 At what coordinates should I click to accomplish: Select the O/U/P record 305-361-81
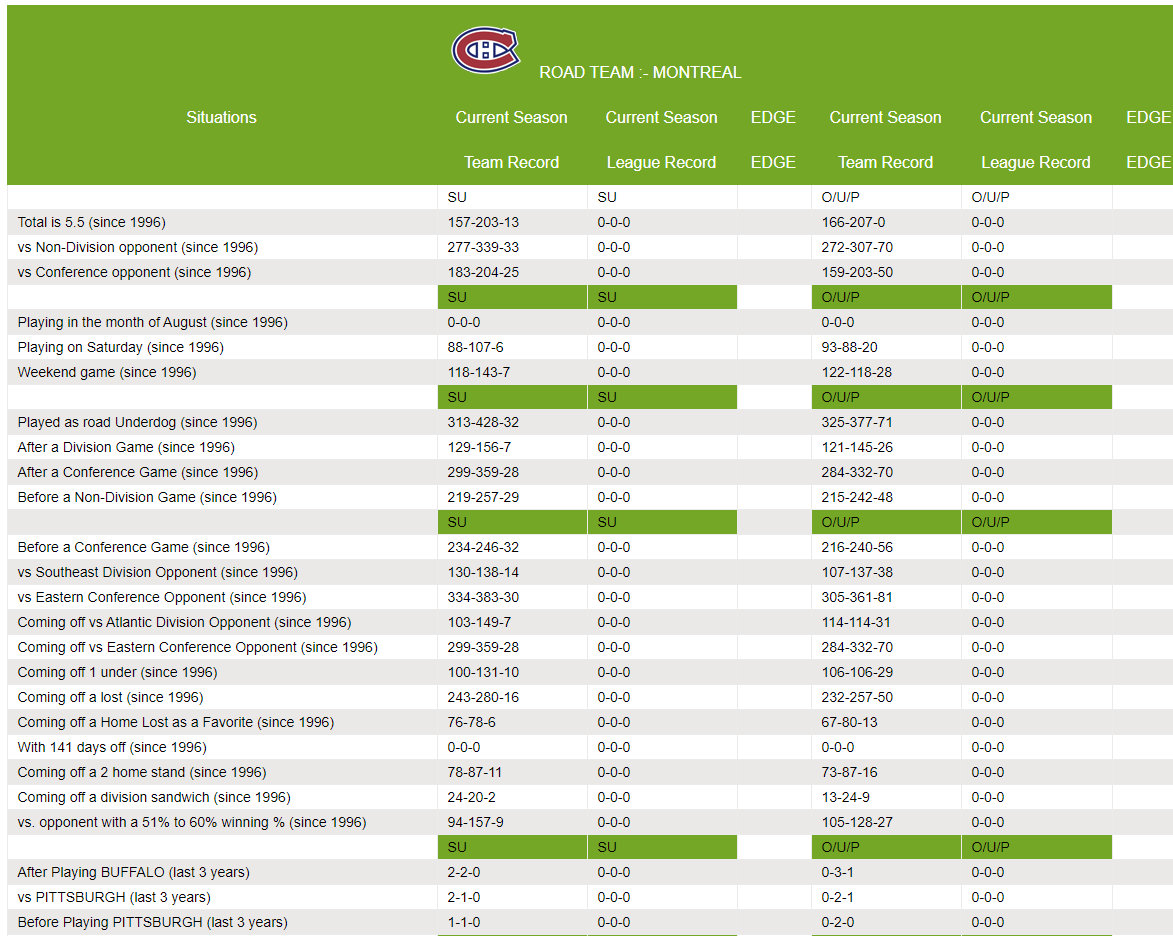tap(857, 597)
